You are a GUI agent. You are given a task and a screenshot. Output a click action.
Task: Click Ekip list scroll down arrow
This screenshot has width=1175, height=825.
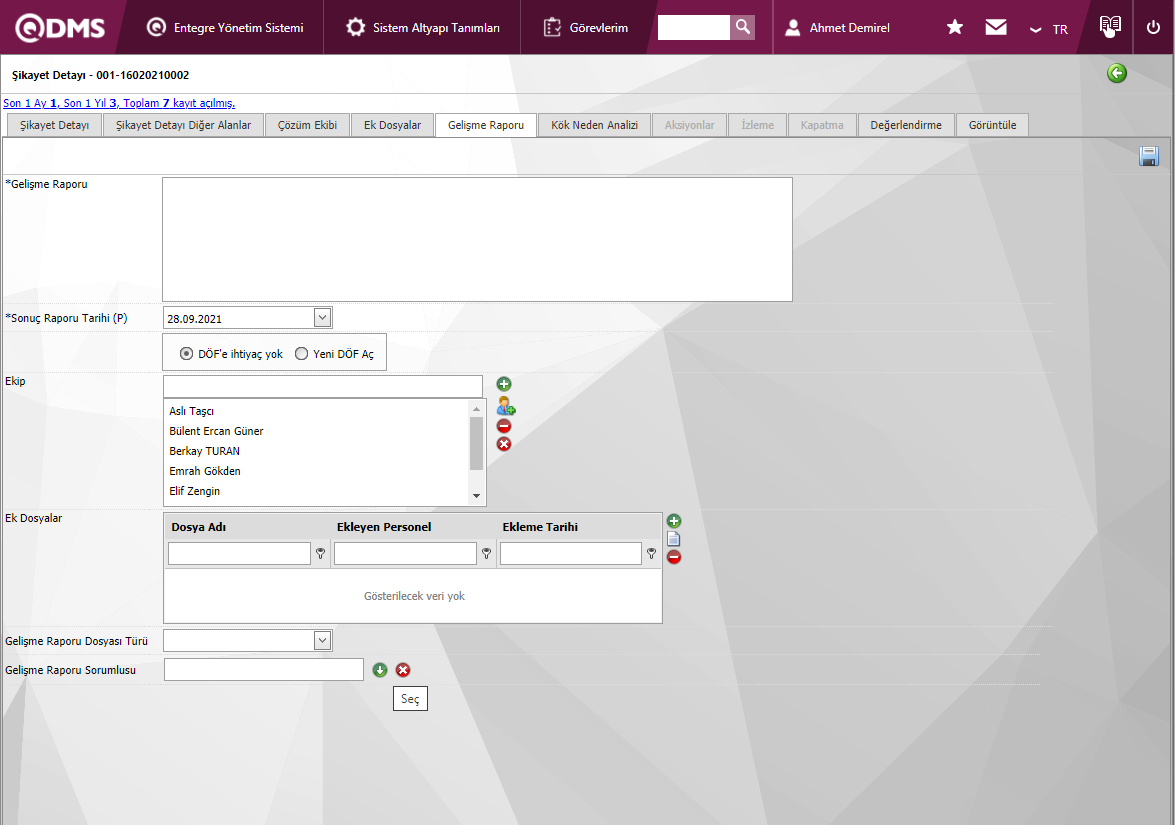pos(476,496)
